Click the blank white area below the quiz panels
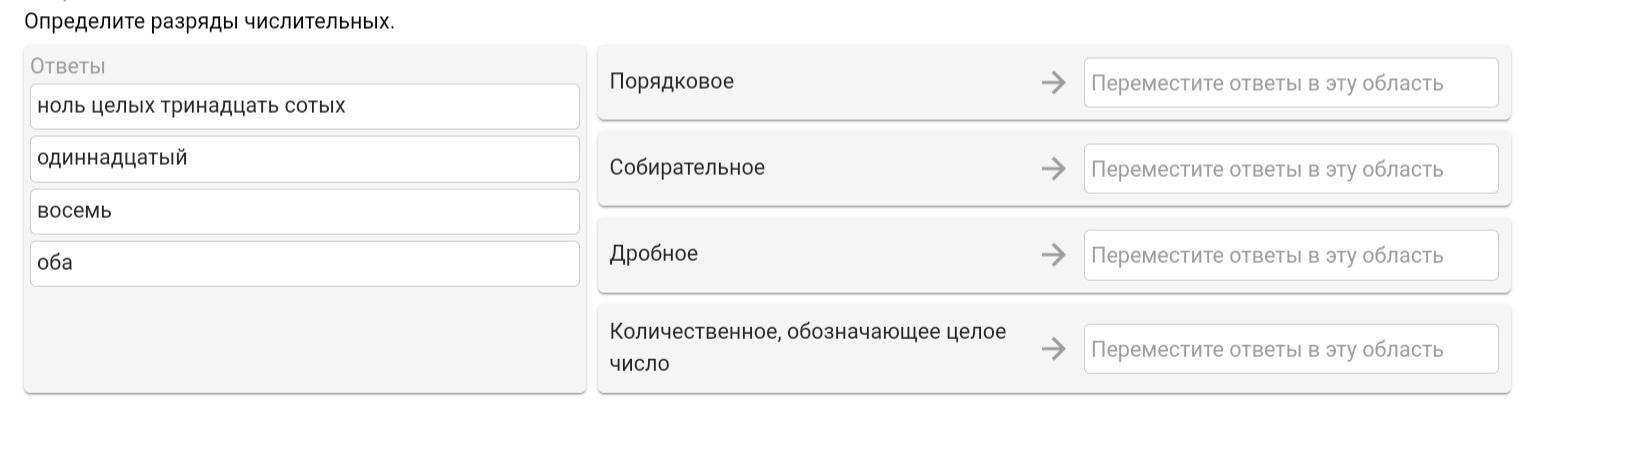This screenshot has height=450, width=1627. tap(800, 425)
